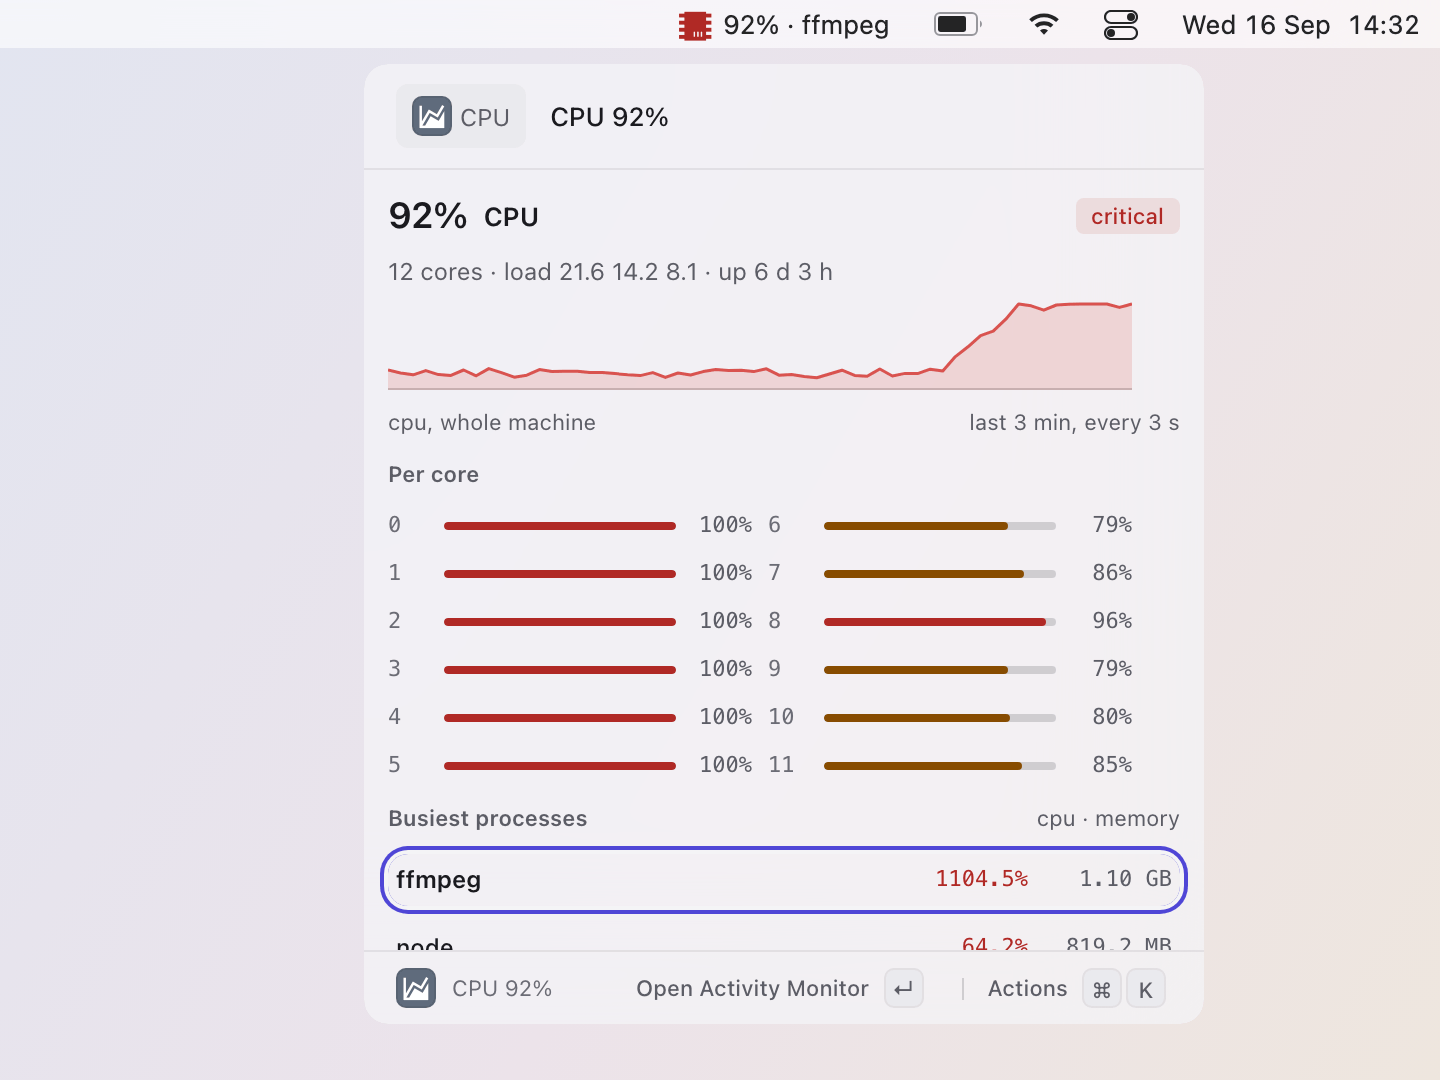Click the 100% value for core 3

(726, 669)
